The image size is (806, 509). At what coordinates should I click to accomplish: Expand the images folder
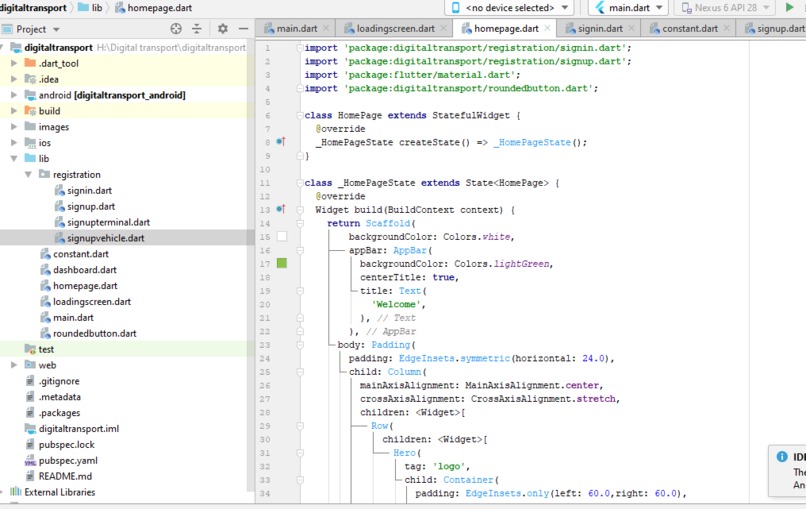pyautogui.click(x=14, y=127)
